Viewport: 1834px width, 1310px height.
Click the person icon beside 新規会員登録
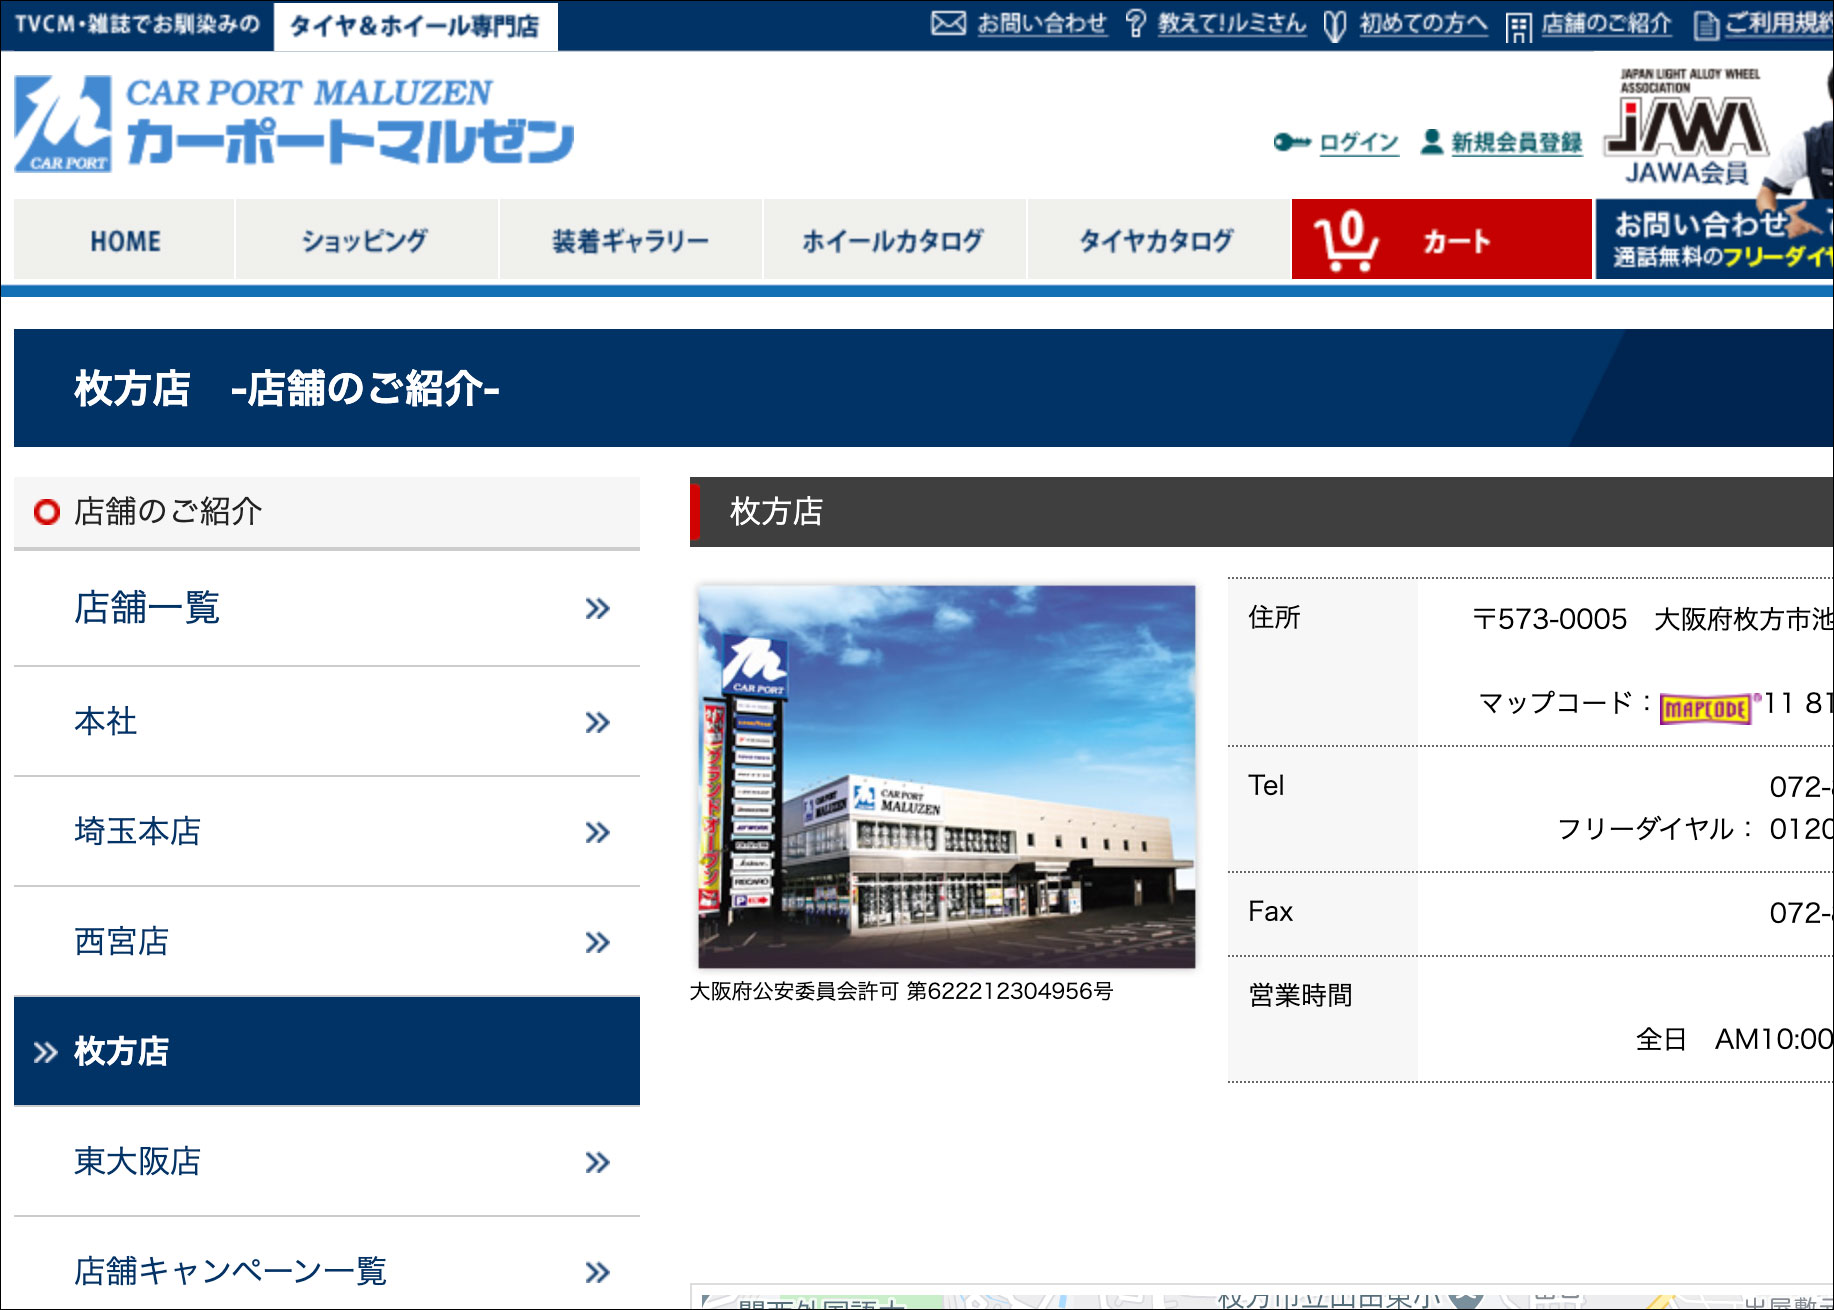tap(1432, 142)
